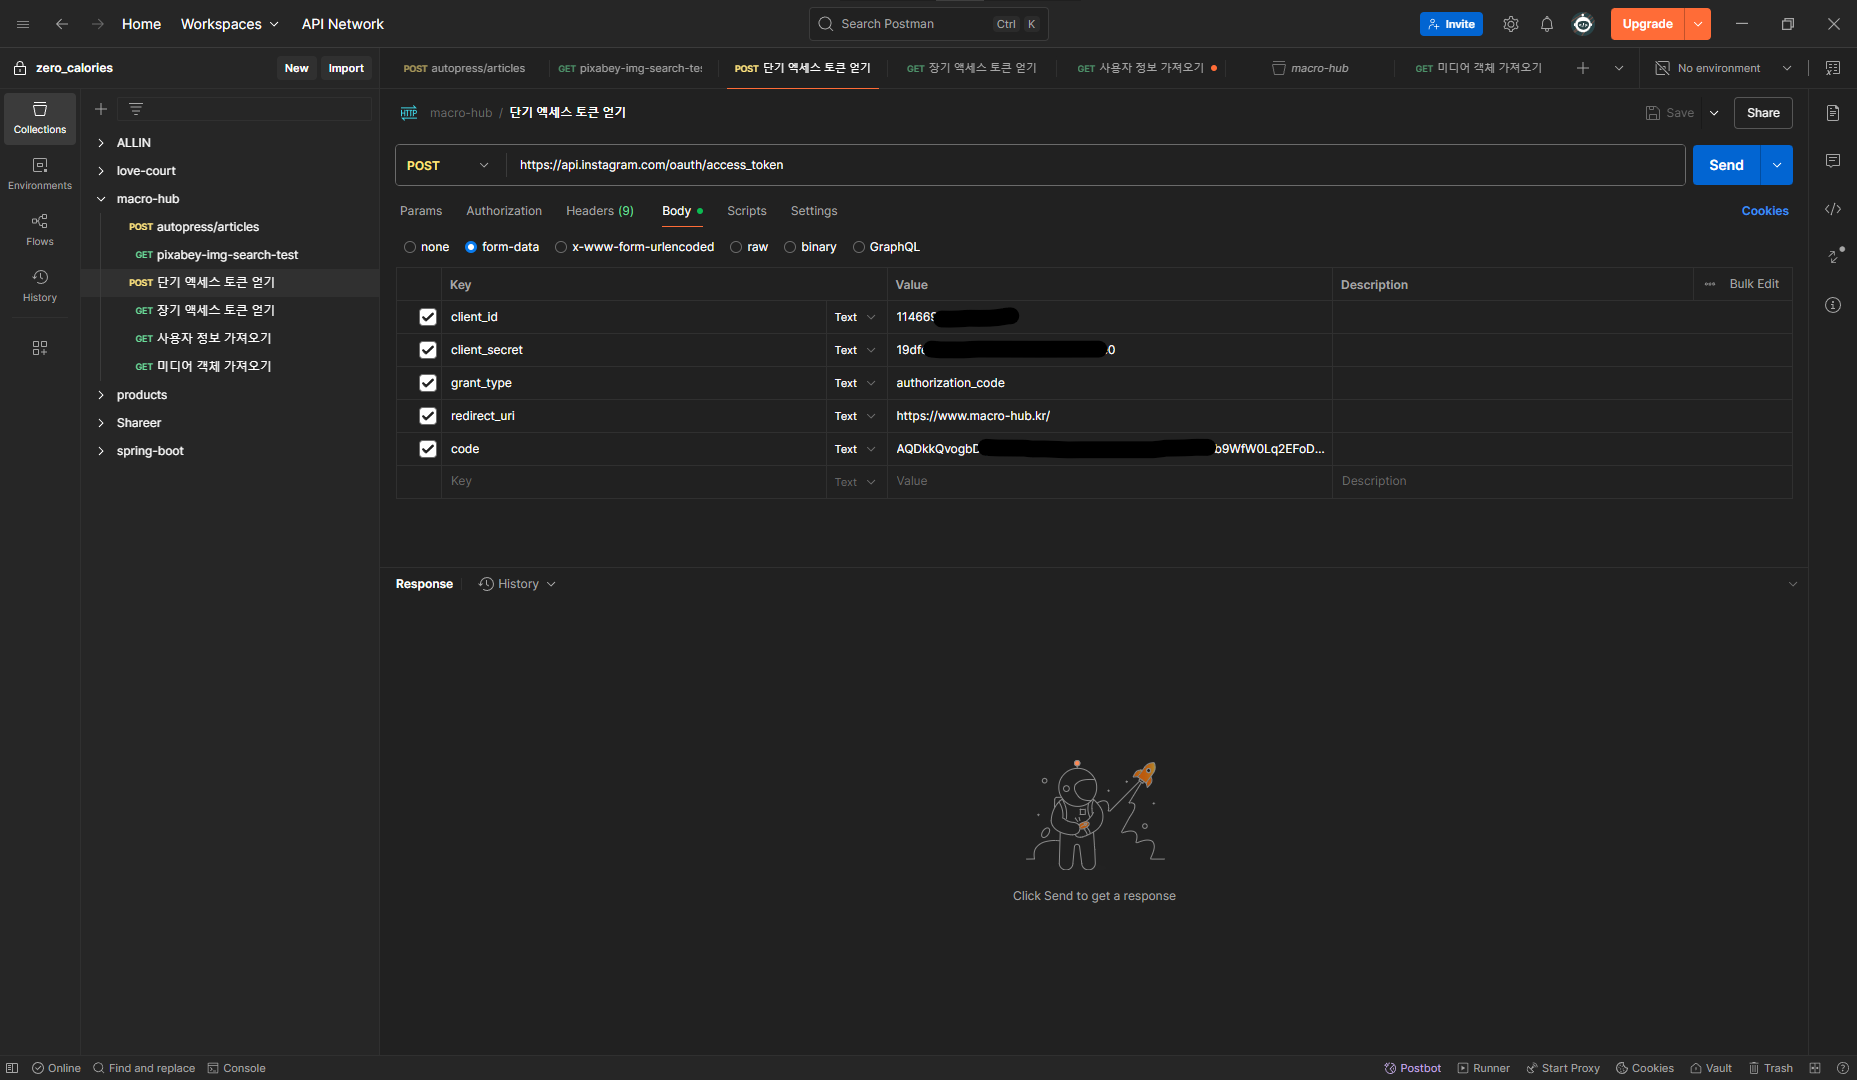Open Postbot in the status bar
Image resolution: width=1857 pixels, height=1080 pixels.
click(1412, 1068)
